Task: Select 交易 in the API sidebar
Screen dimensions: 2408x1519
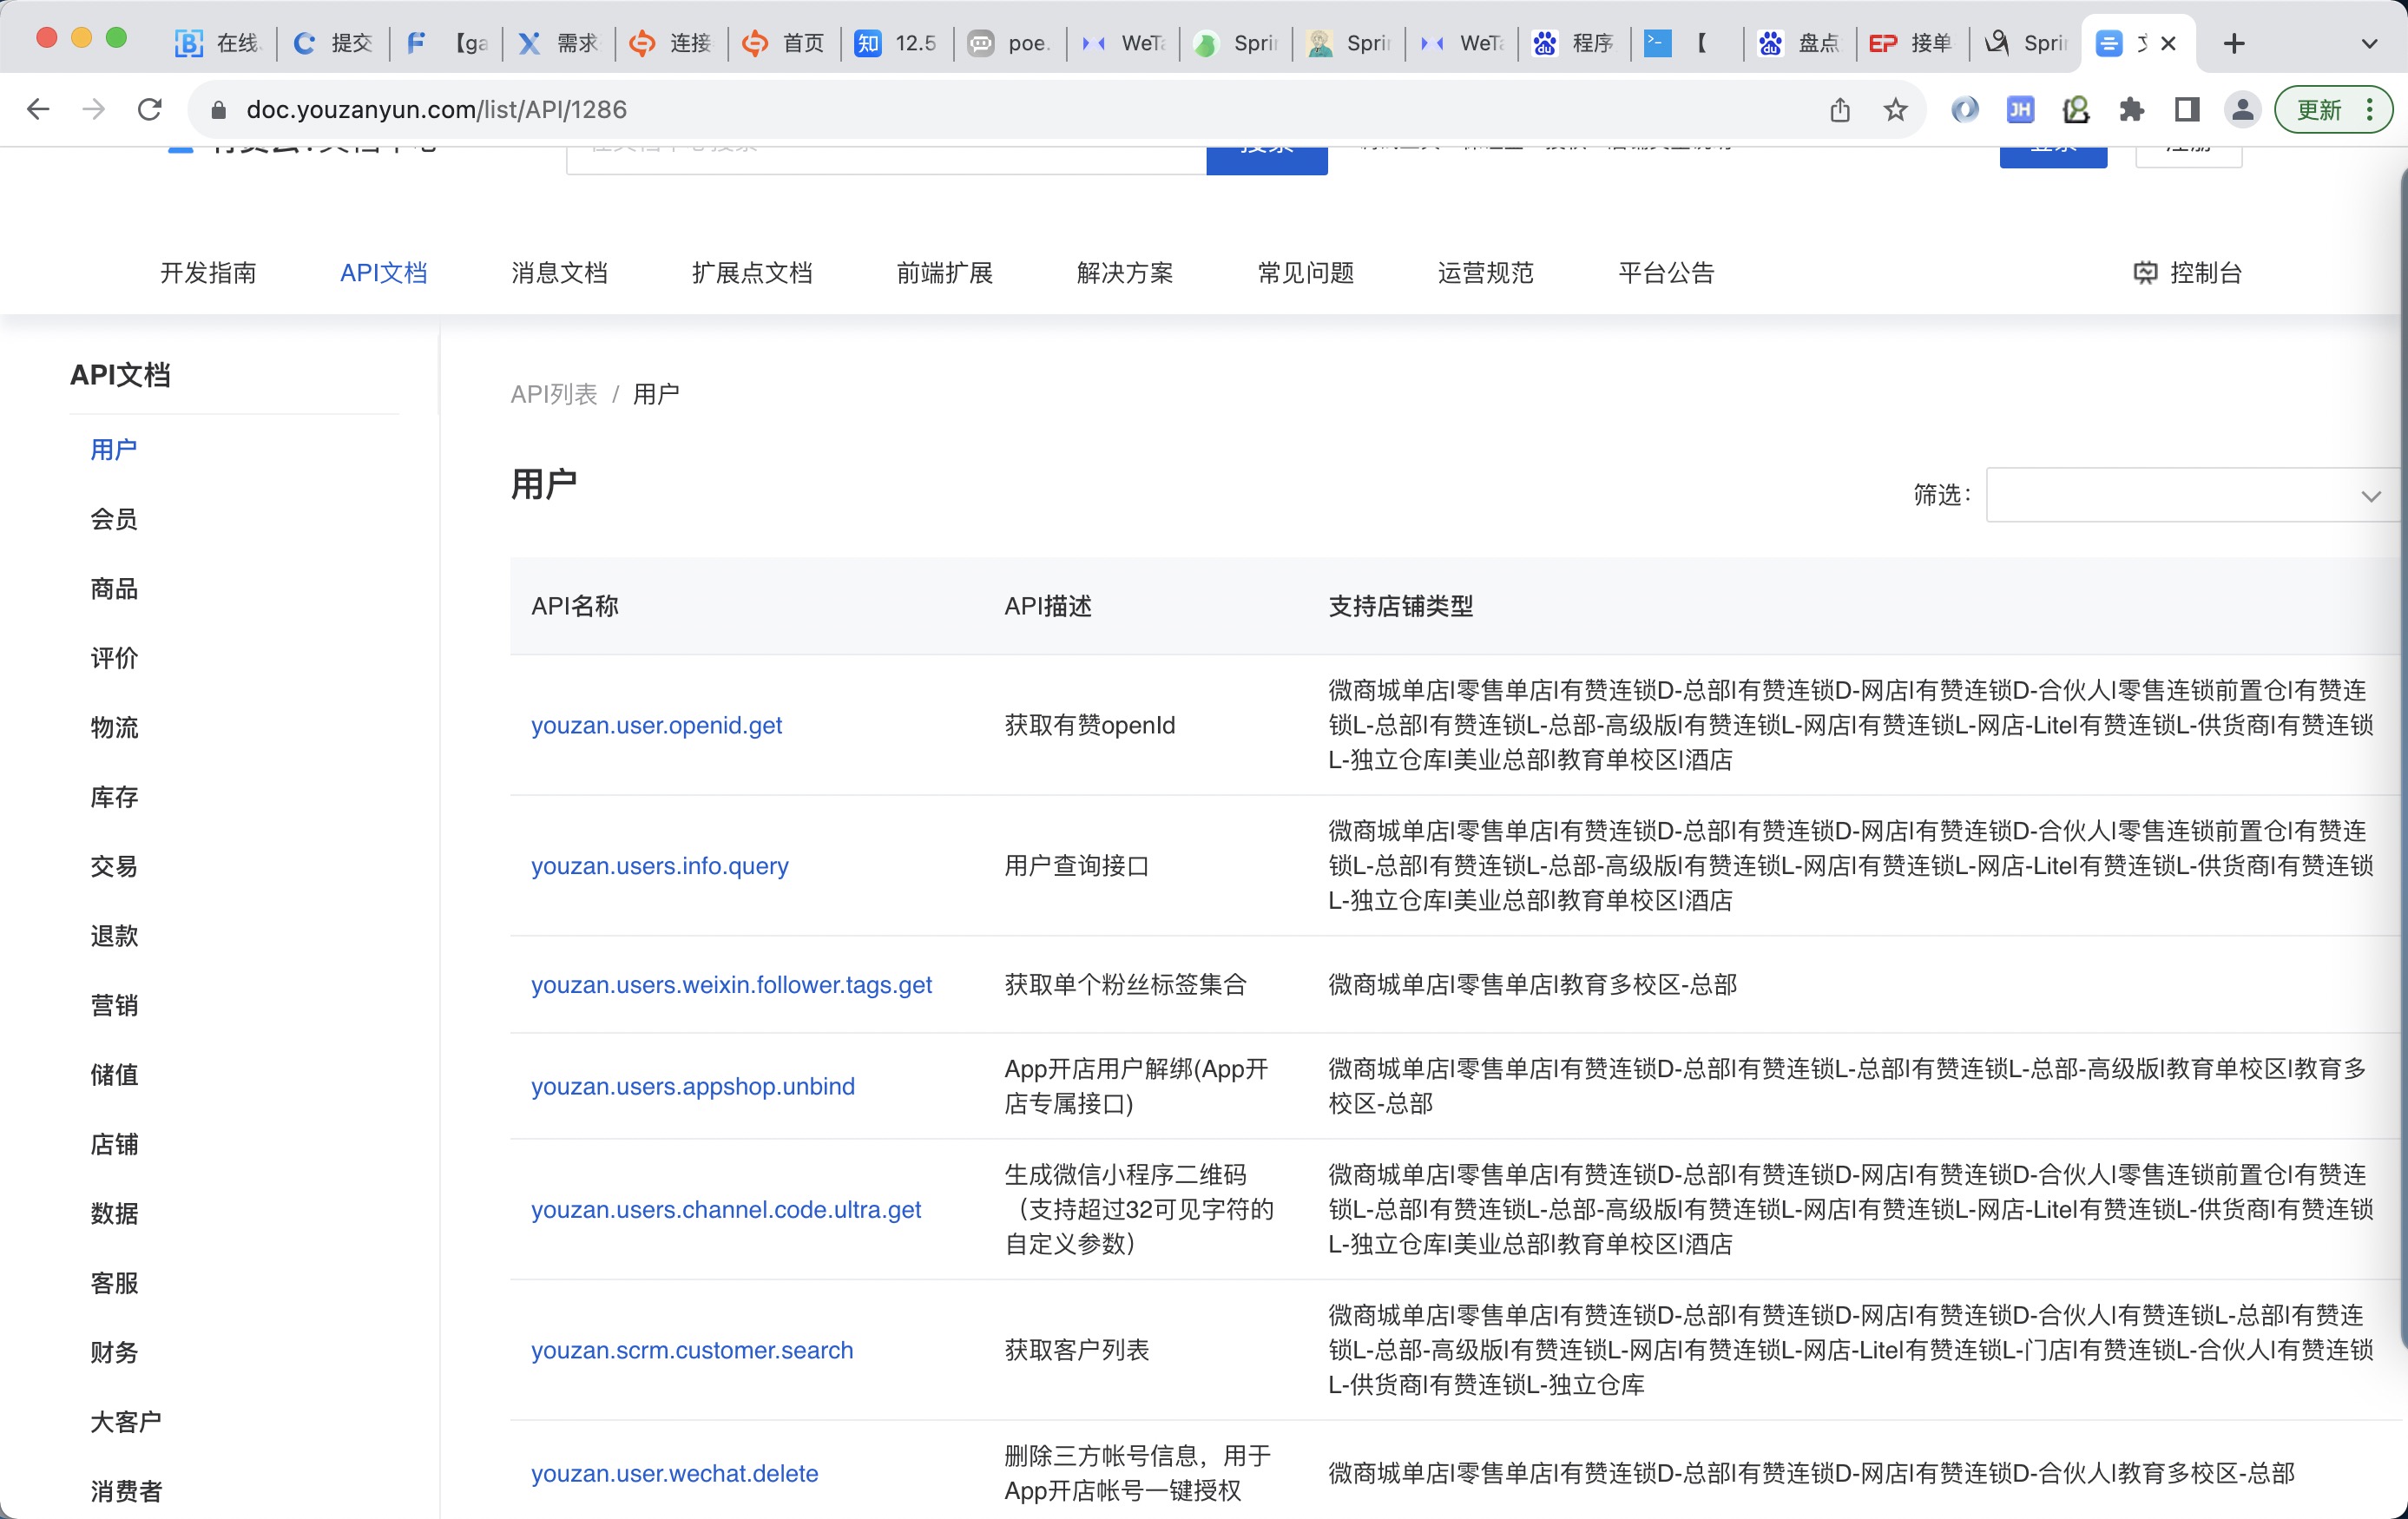Action: (114, 866)
